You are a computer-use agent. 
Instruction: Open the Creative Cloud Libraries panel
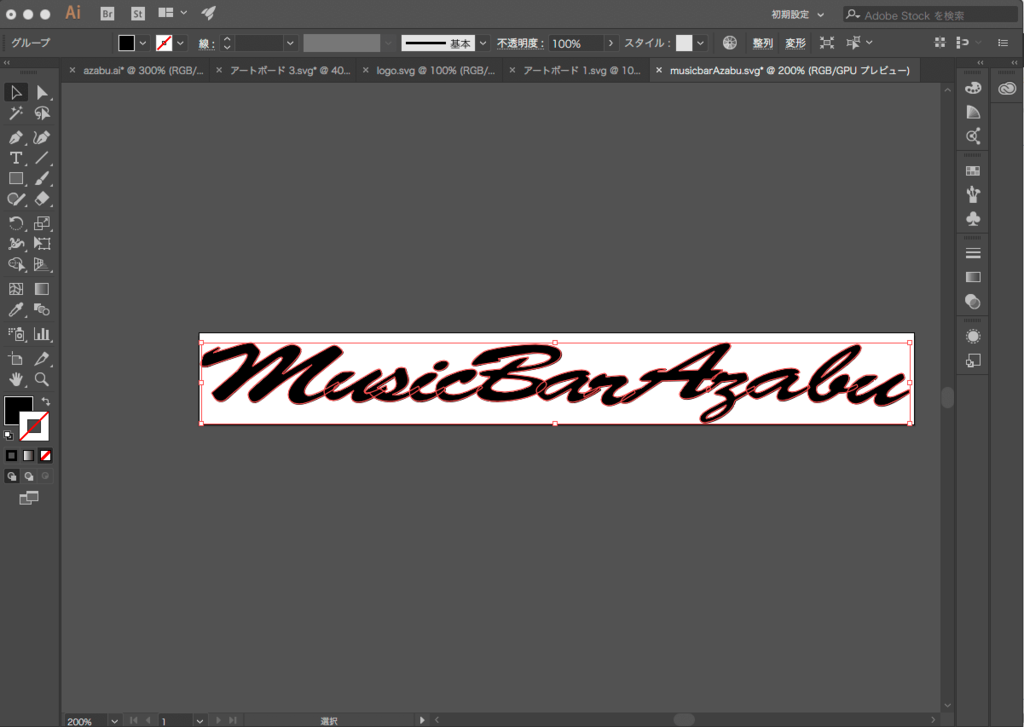(x=1007, y=89)
